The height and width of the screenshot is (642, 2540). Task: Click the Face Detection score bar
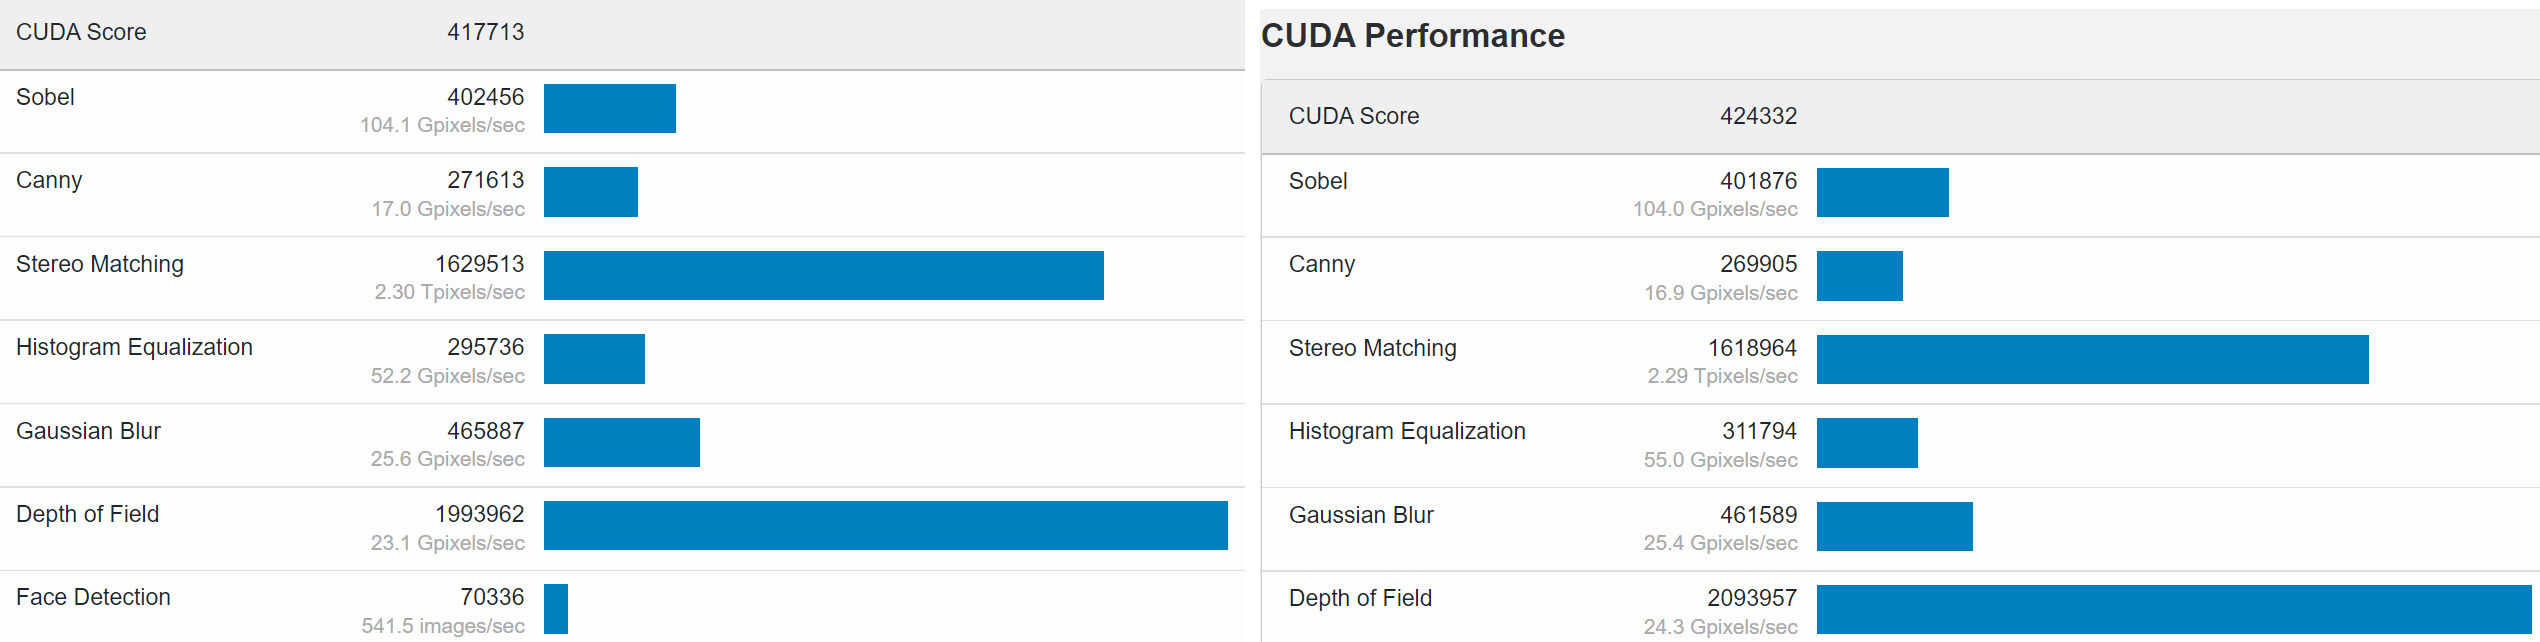[x=556, y=609]
